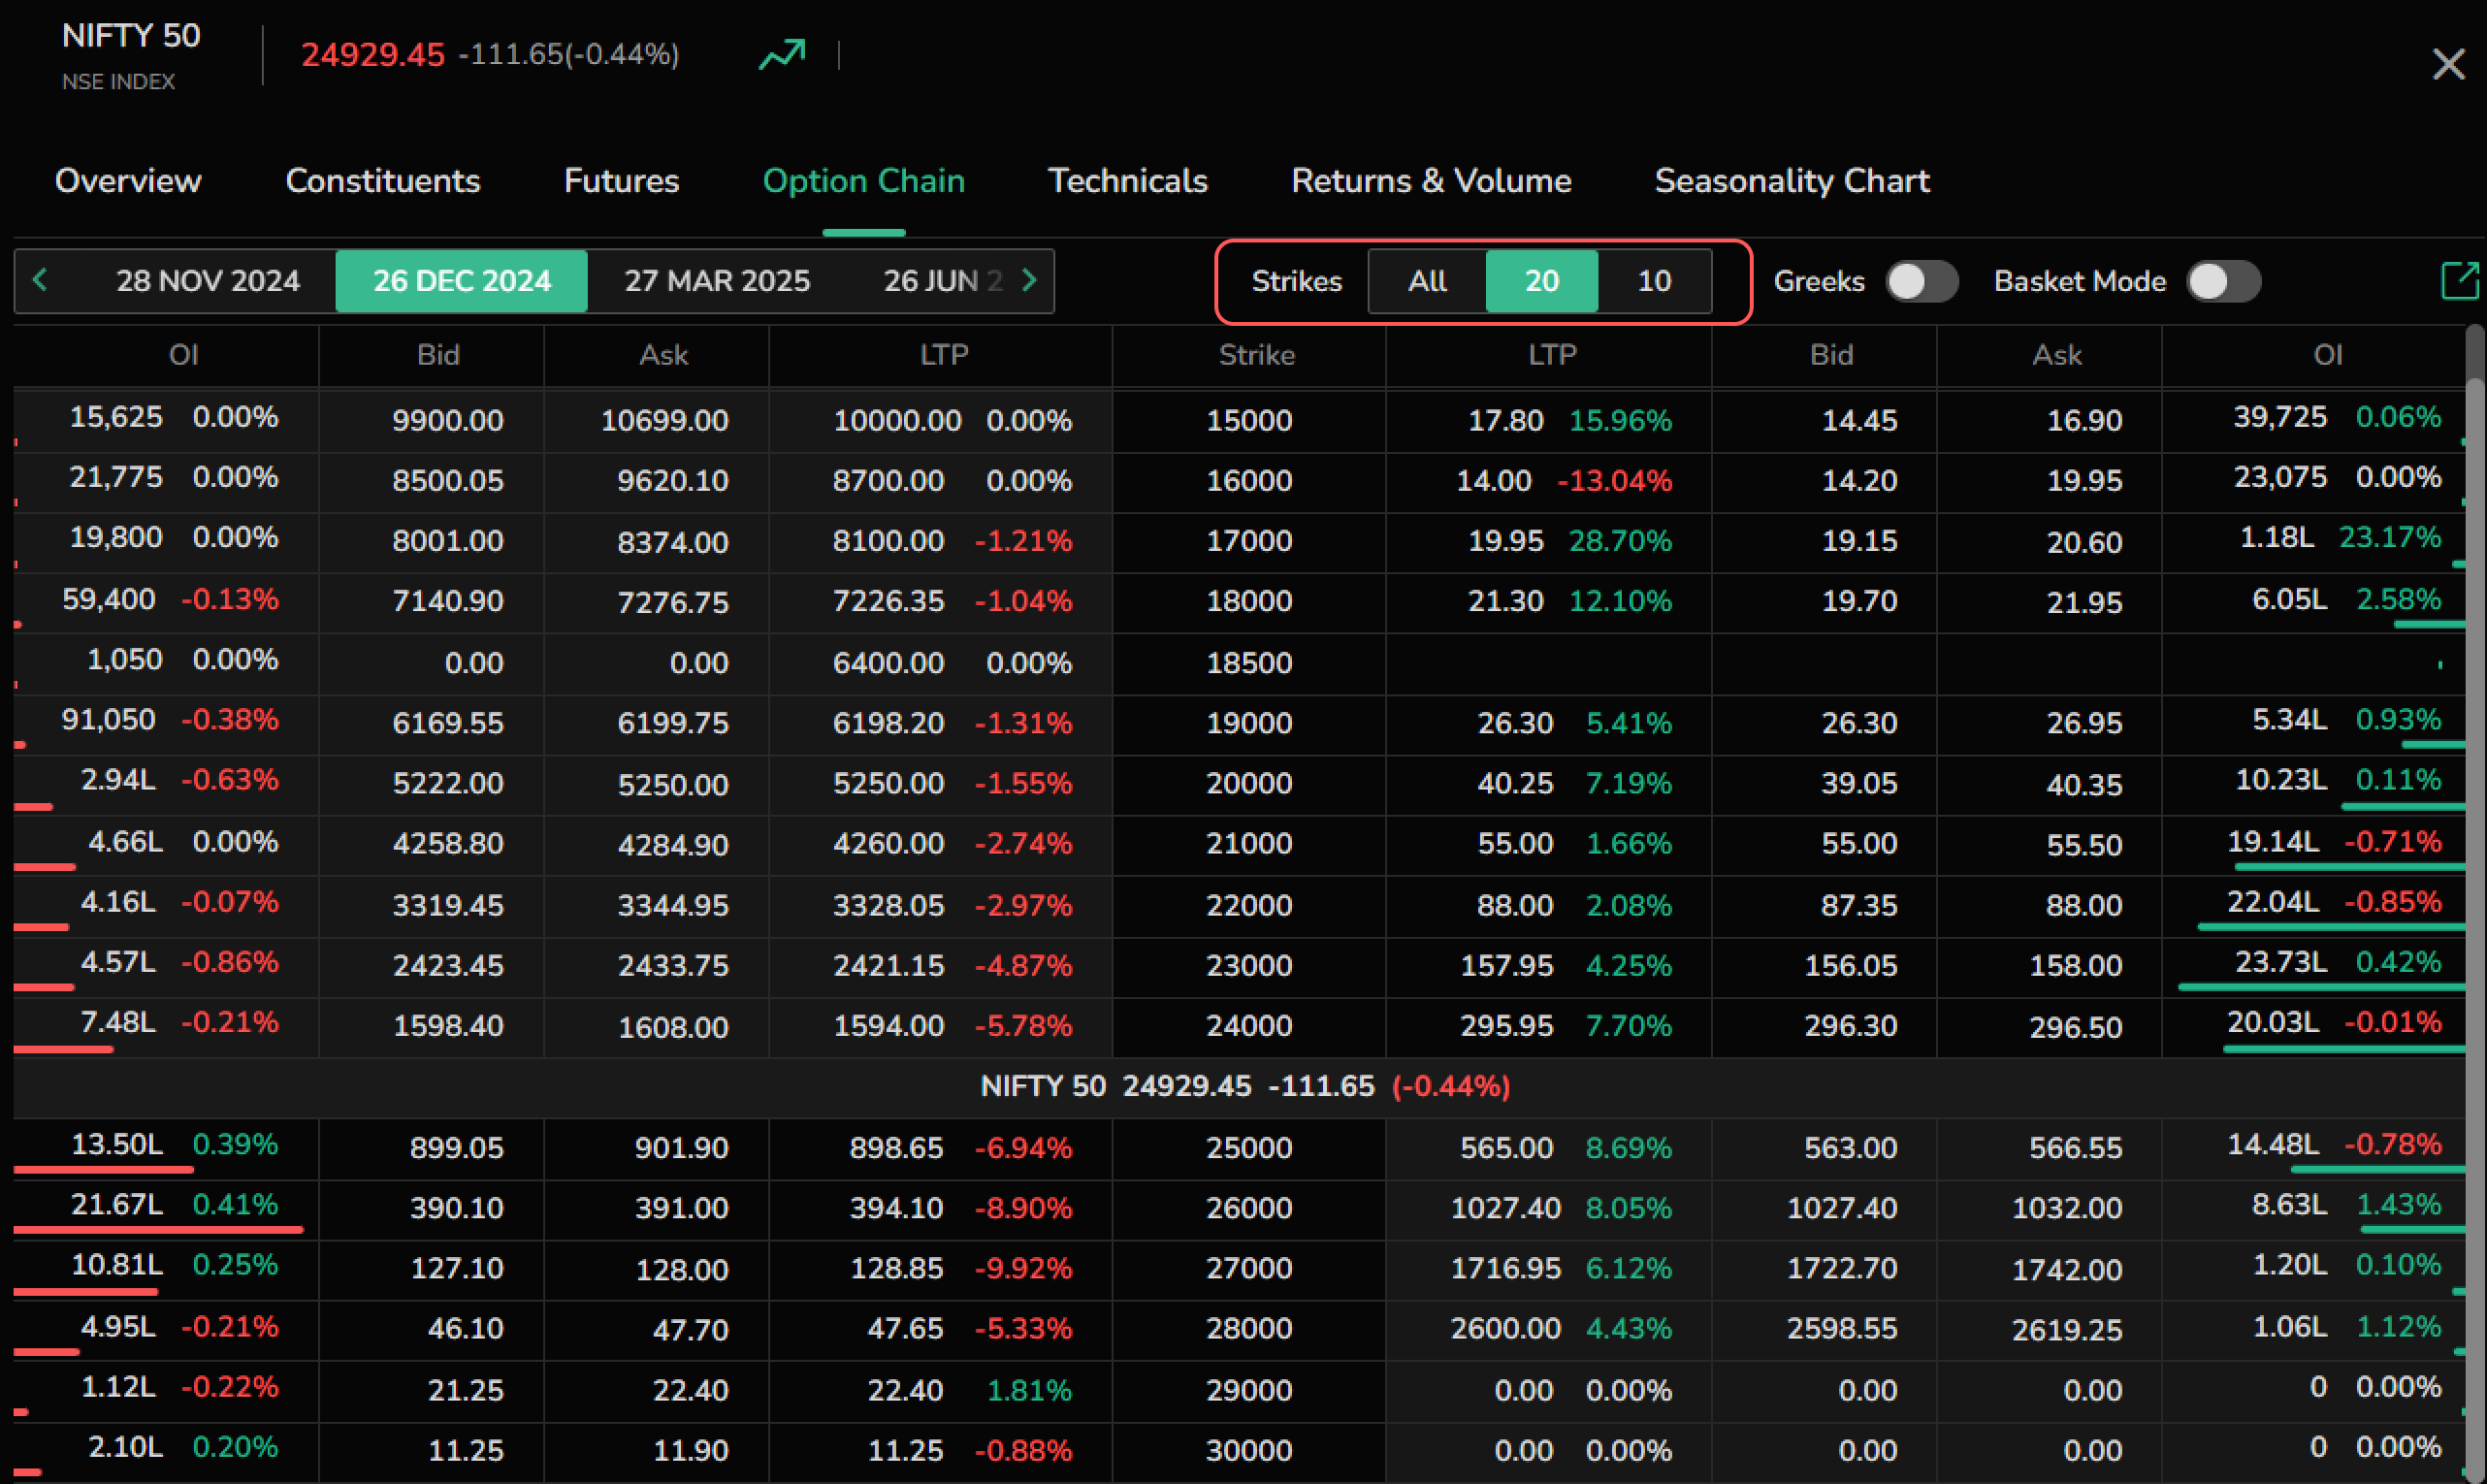
Task: Turn on the Greeks toggle
Action: pos(1921,281)
